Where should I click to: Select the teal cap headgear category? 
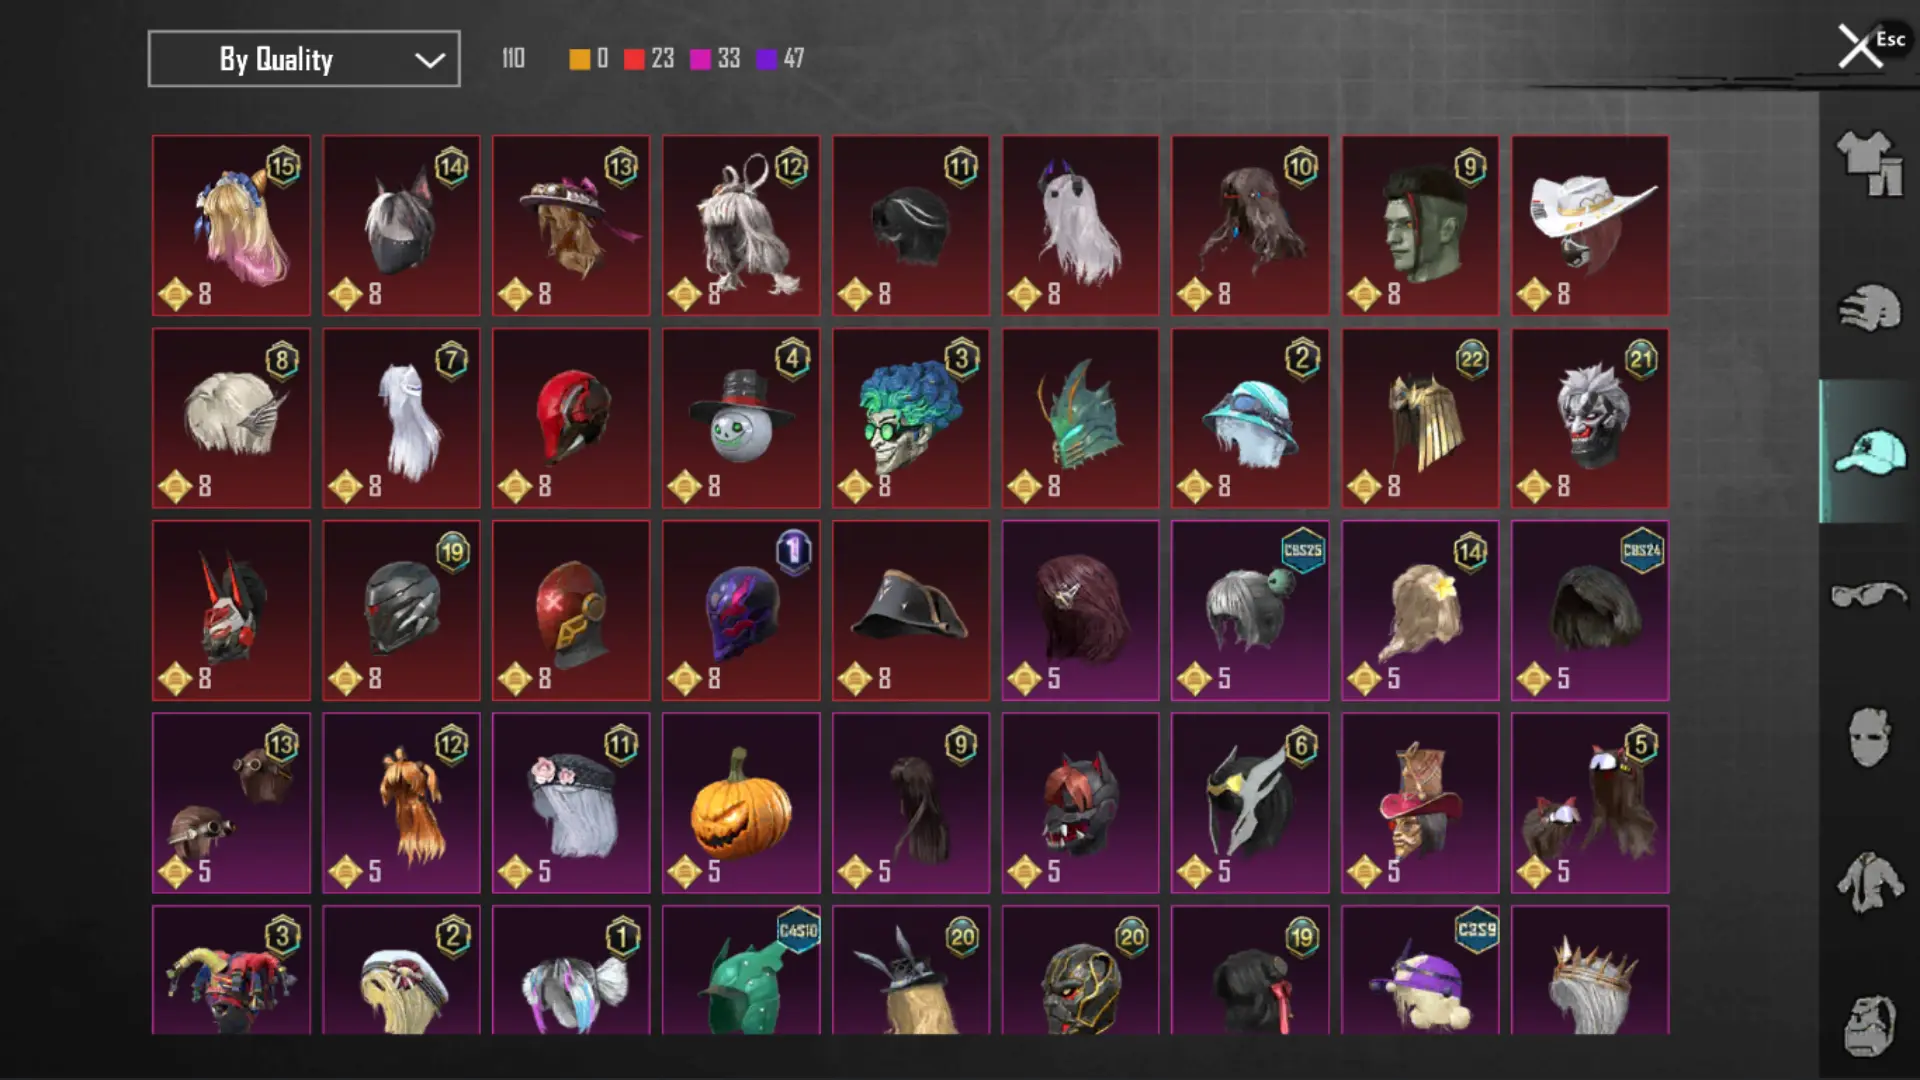(x=1868, y=451)
